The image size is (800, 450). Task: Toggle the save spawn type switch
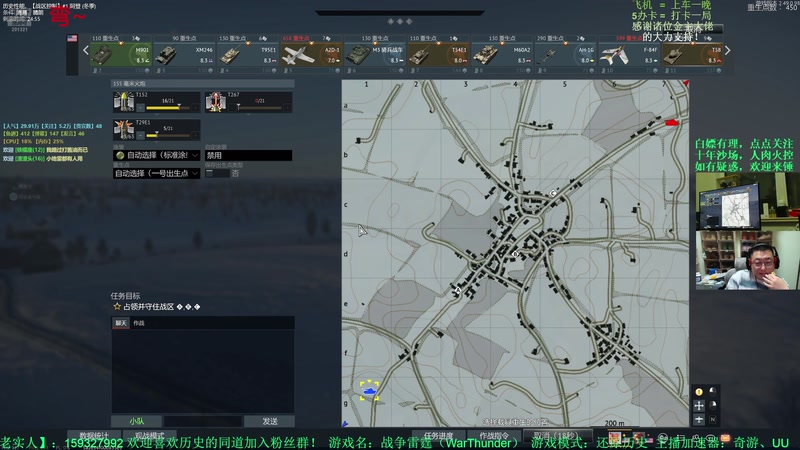point(217,173)
